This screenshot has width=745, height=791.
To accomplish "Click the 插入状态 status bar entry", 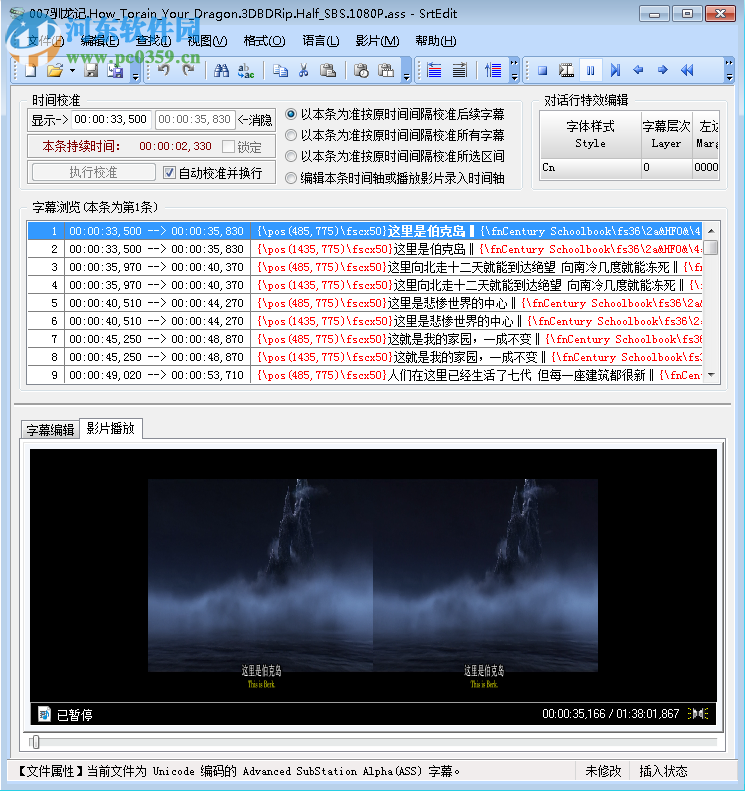I will pyautogui.click(x=663, y=771).
